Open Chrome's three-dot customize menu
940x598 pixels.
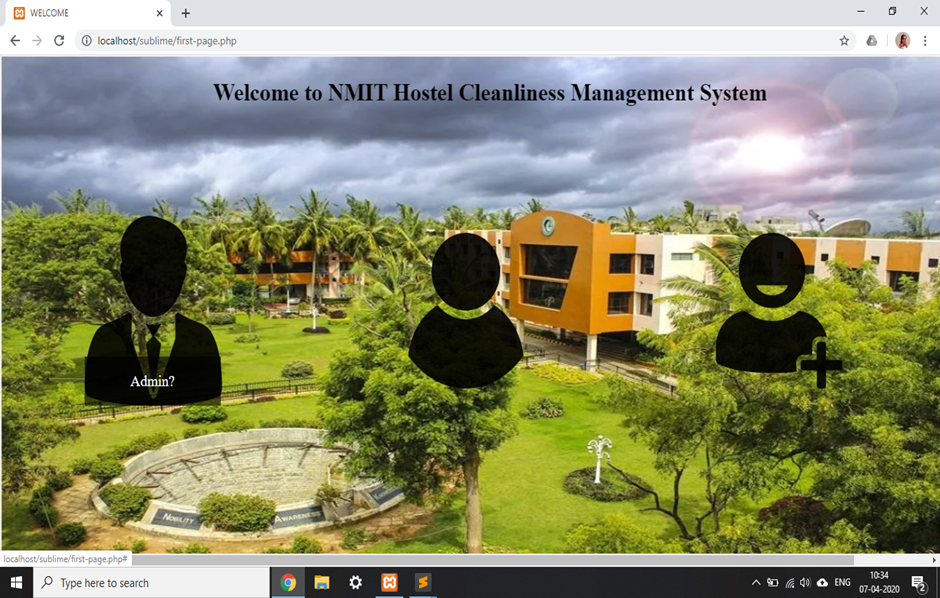(x=925, y=41)
